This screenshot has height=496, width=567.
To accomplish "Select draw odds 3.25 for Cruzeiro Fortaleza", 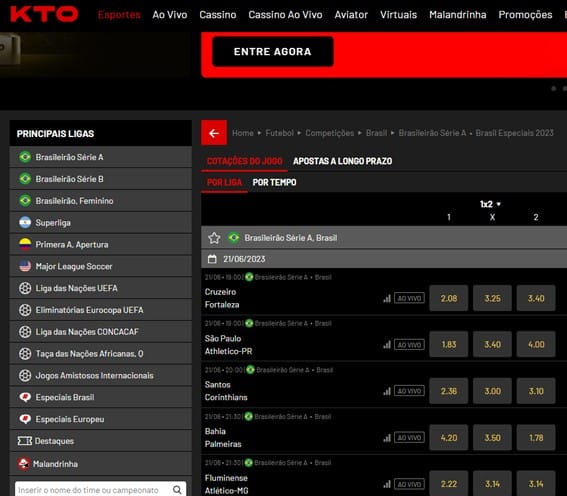I will coord(493,298).
